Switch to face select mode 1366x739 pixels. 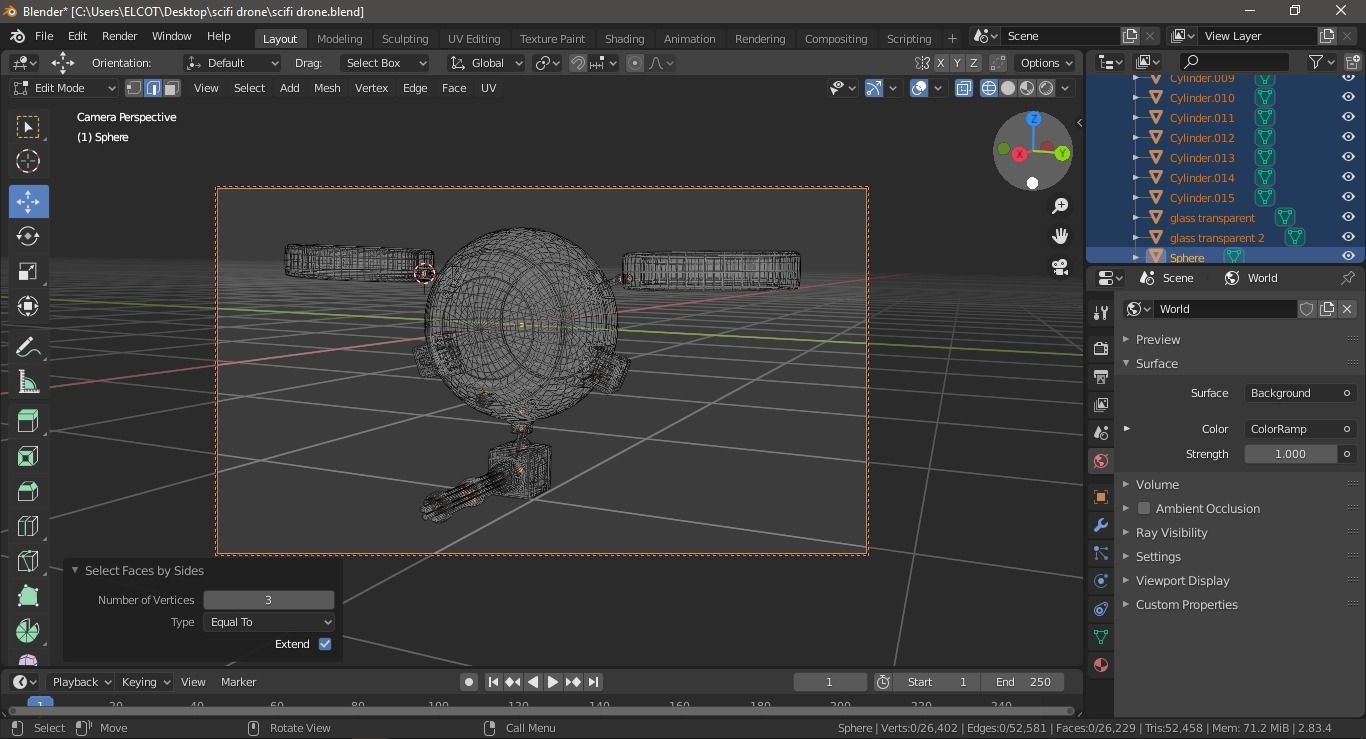[171, 88]
